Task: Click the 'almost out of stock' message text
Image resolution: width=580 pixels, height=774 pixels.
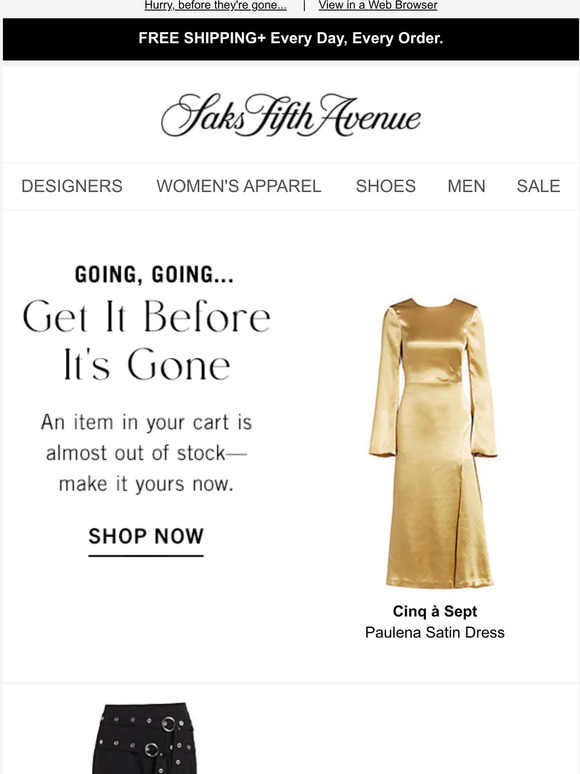Action: click(x=146, y=453)
